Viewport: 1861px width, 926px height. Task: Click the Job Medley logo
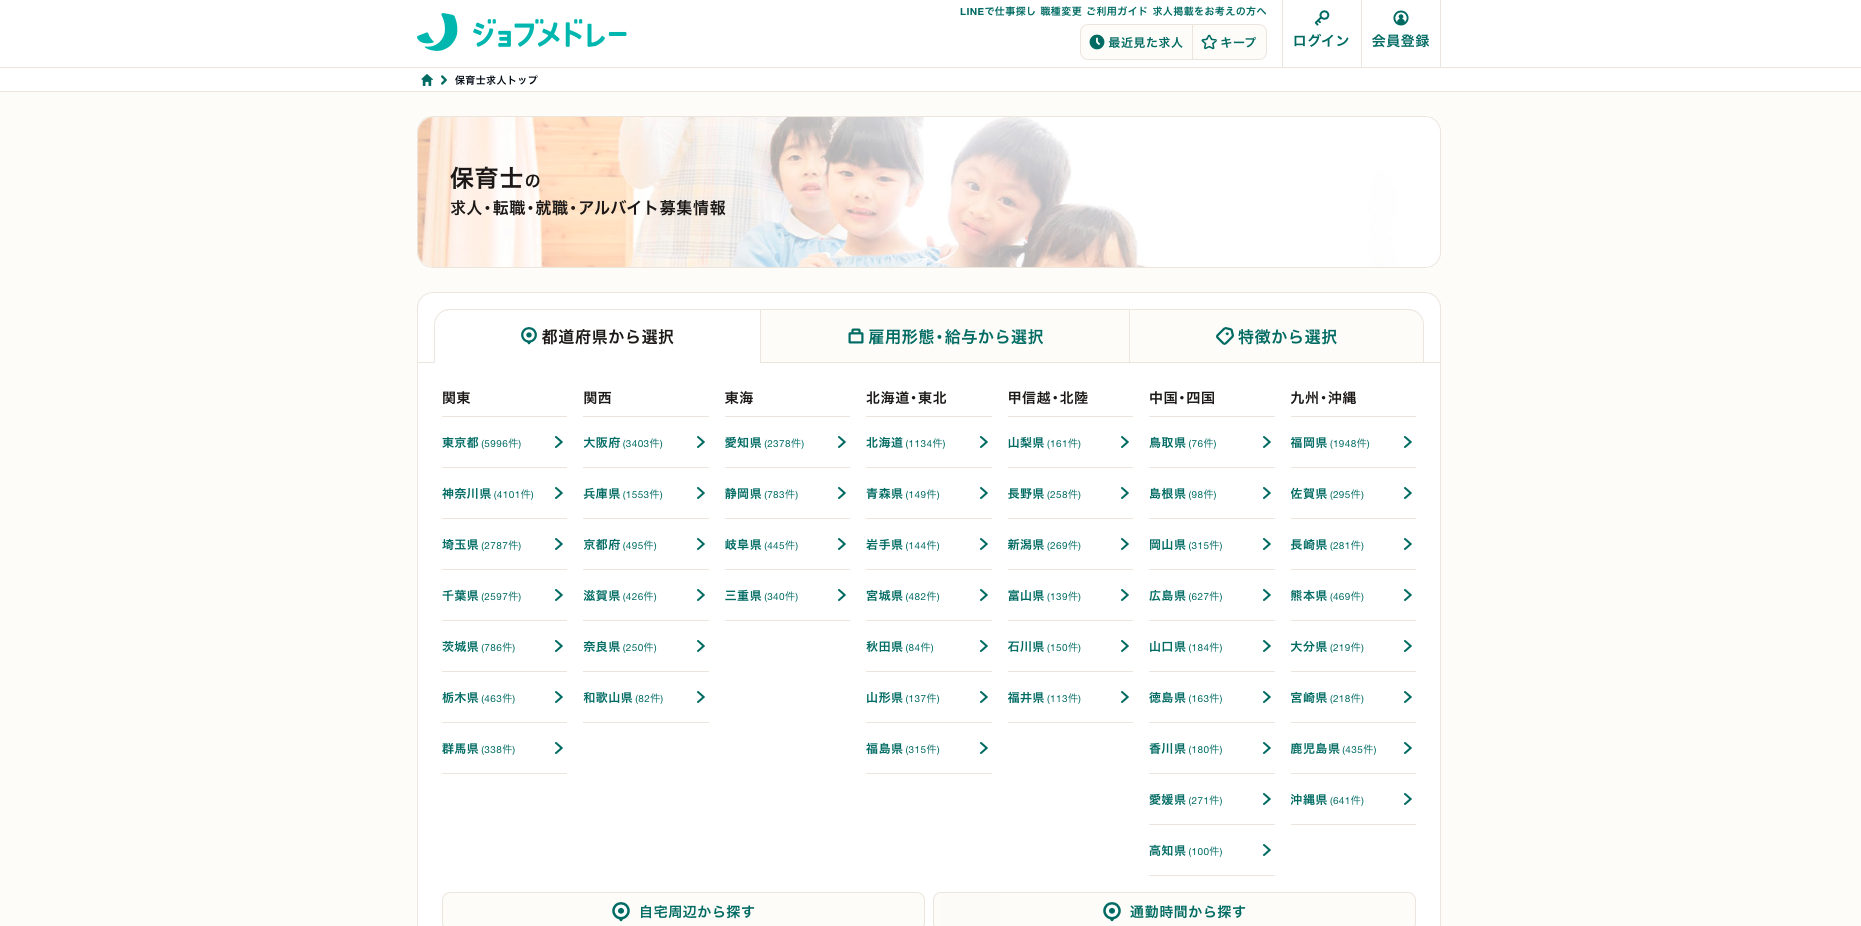click(x=522, y=33)
